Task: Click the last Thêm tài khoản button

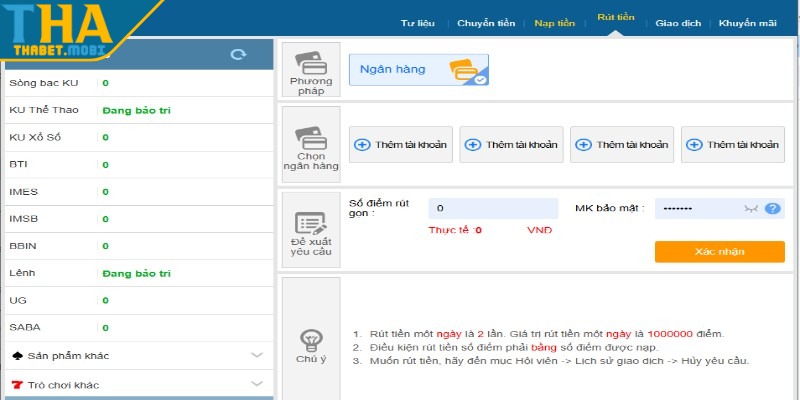Action: click(733, 145)
